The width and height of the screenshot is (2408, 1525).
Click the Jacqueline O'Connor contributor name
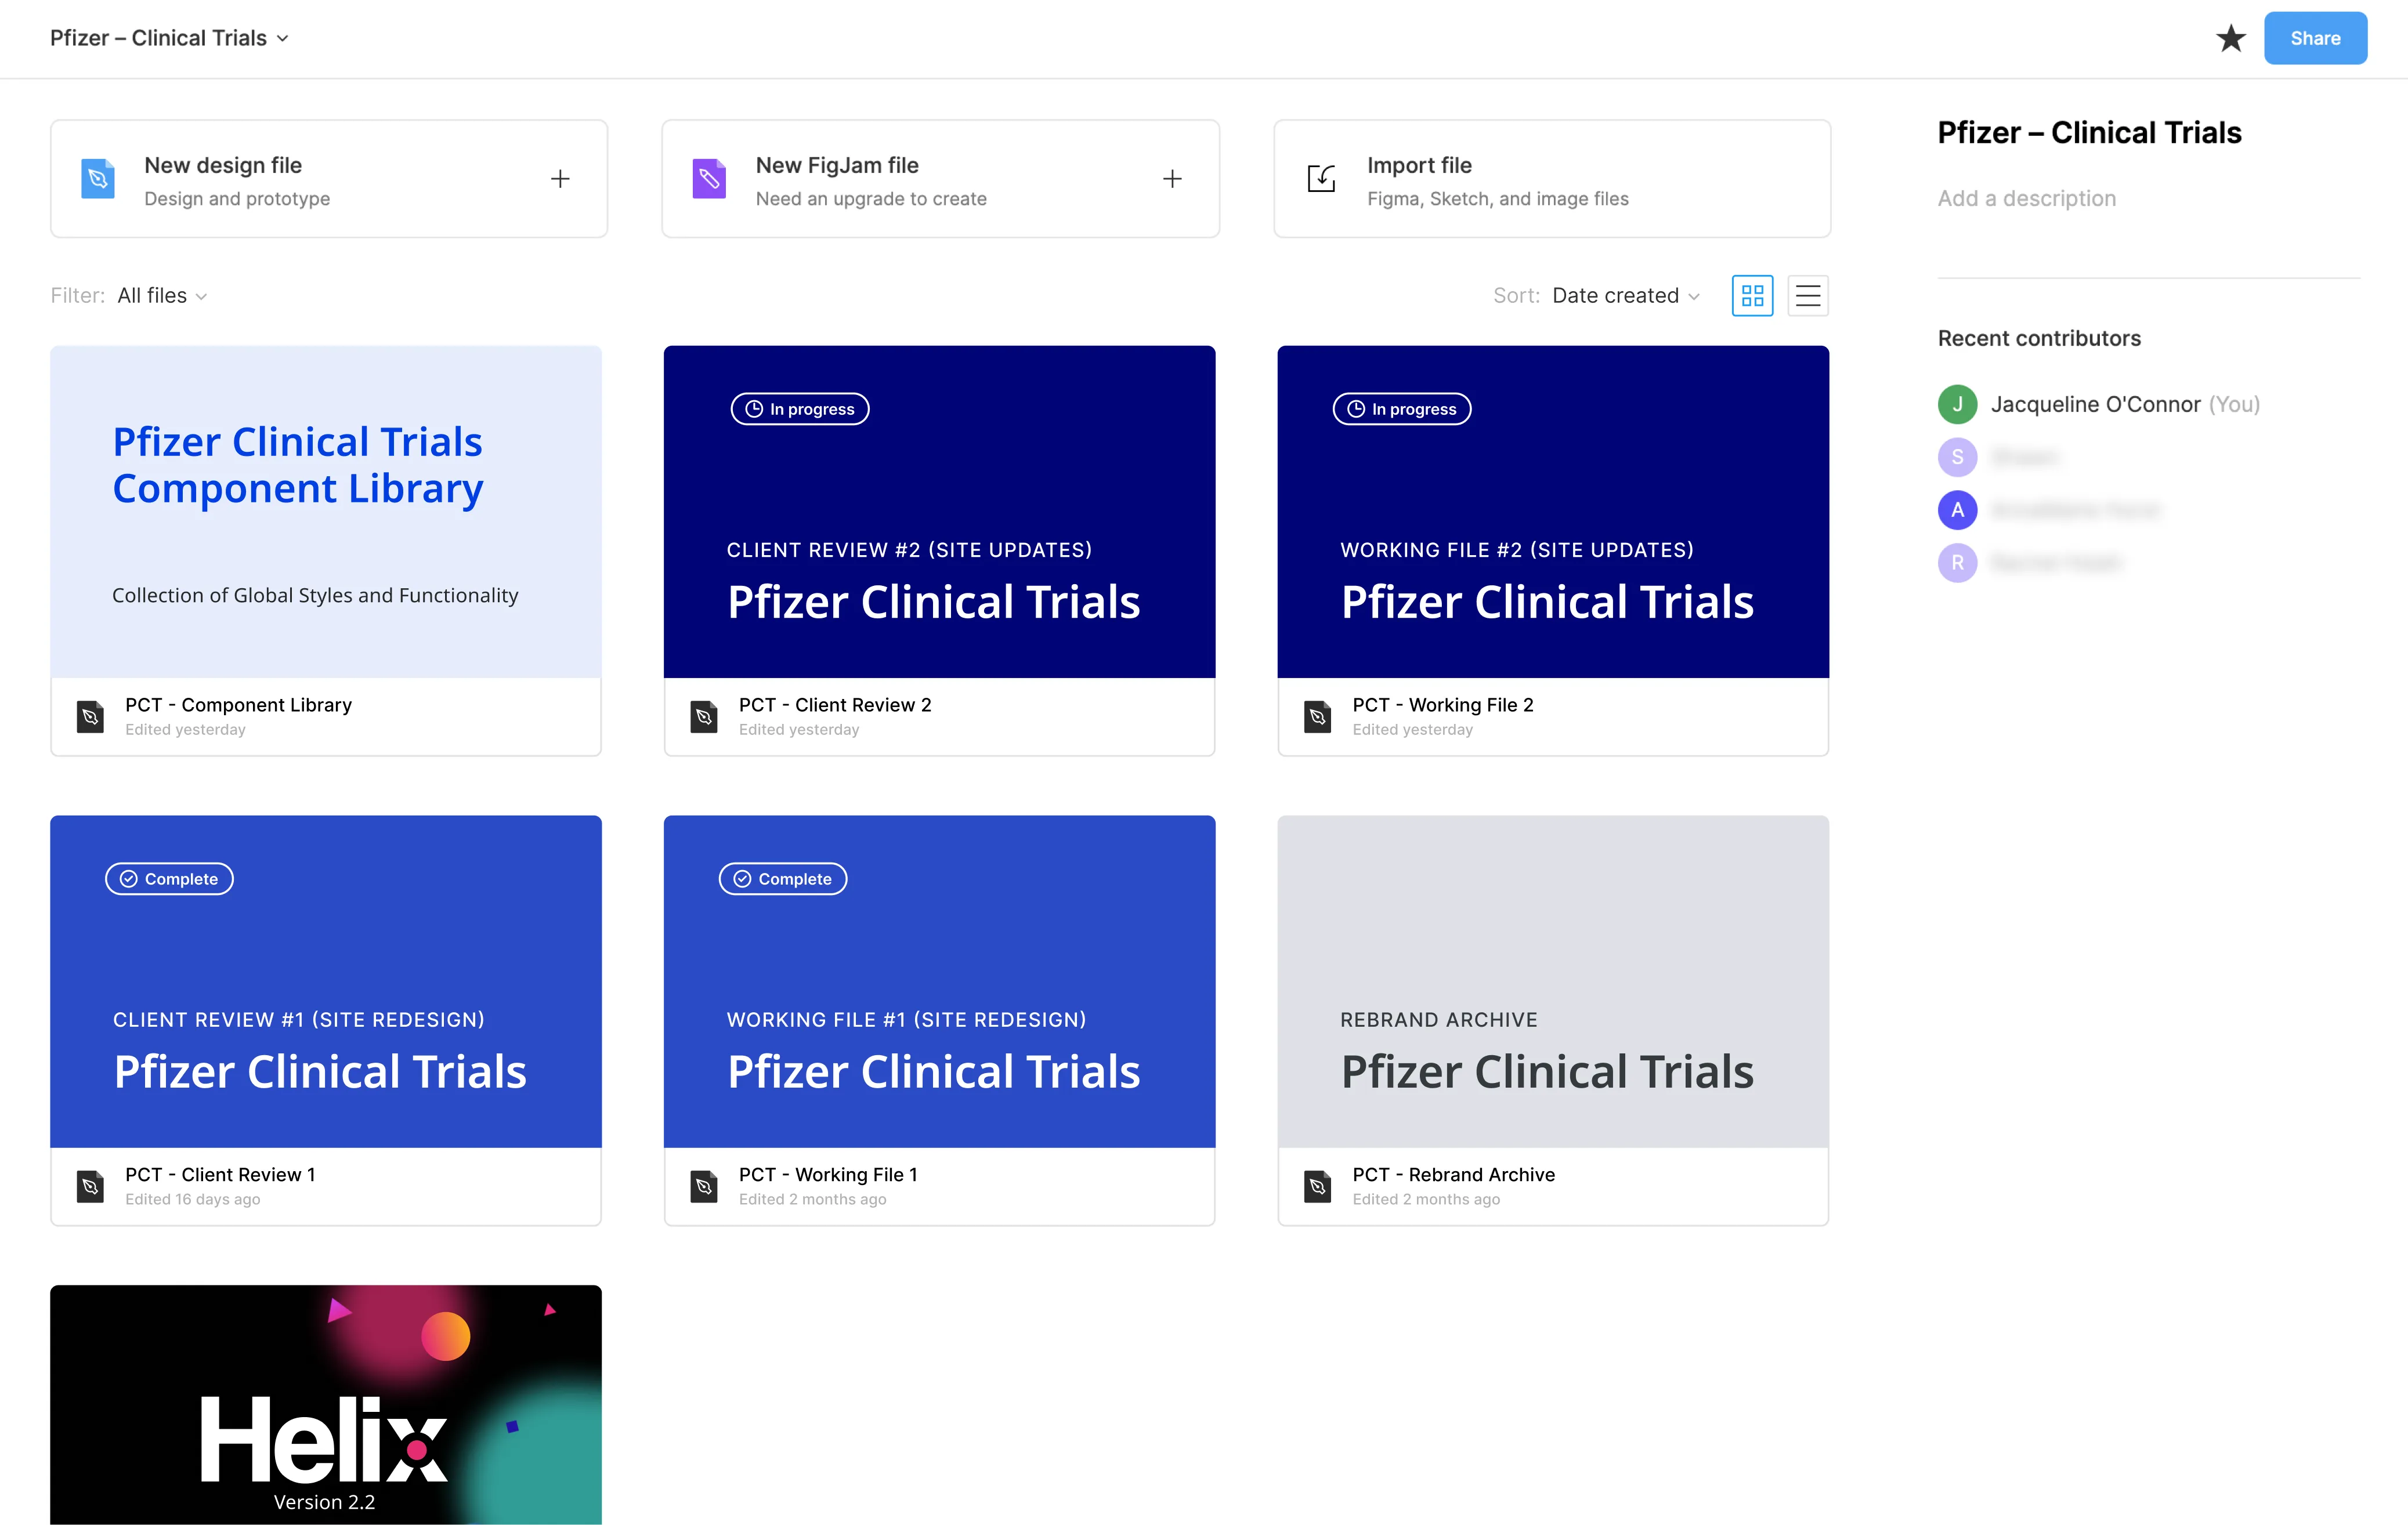tap(2096, 404)
